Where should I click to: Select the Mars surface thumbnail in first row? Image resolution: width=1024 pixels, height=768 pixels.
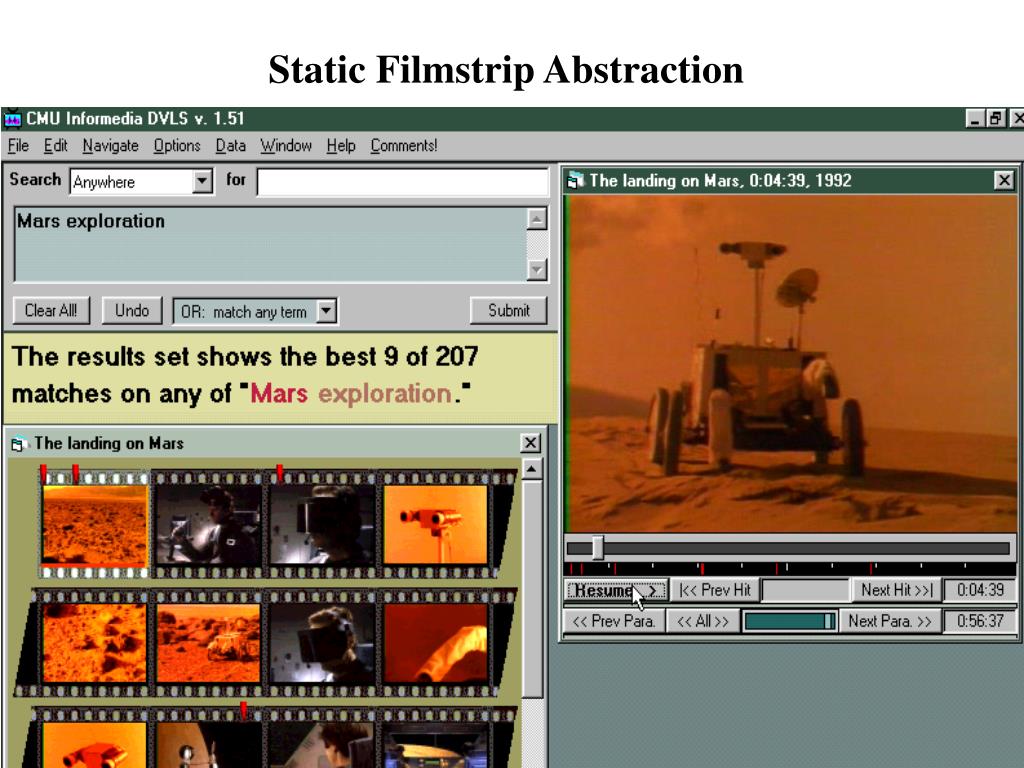(x=95, y=524)
